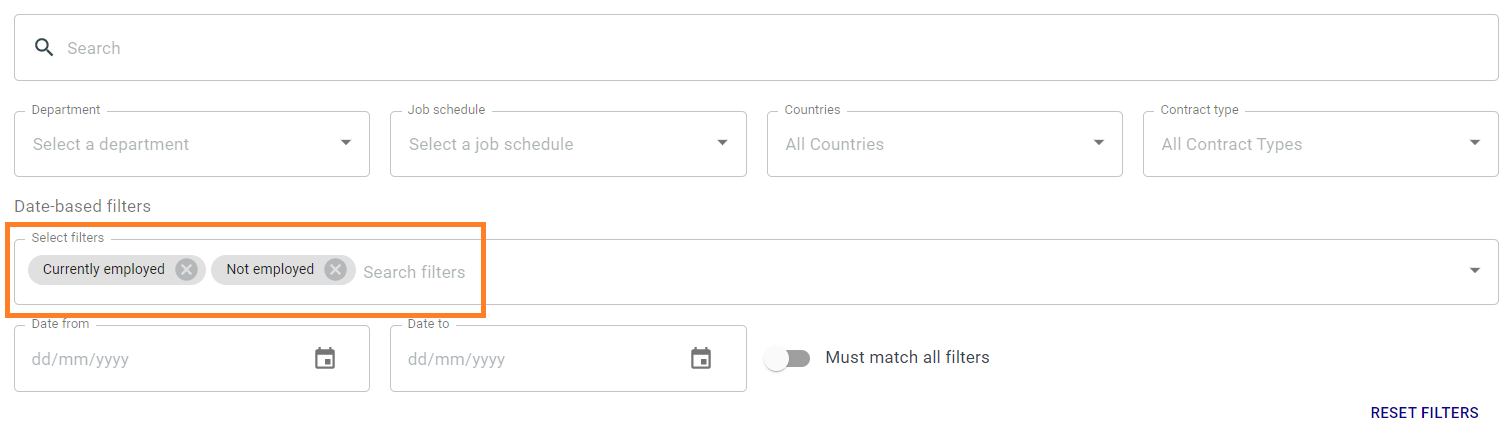Click the magnifying glass search icon
The height and width of the screenshot is (439, 1505).
(43, 48)
